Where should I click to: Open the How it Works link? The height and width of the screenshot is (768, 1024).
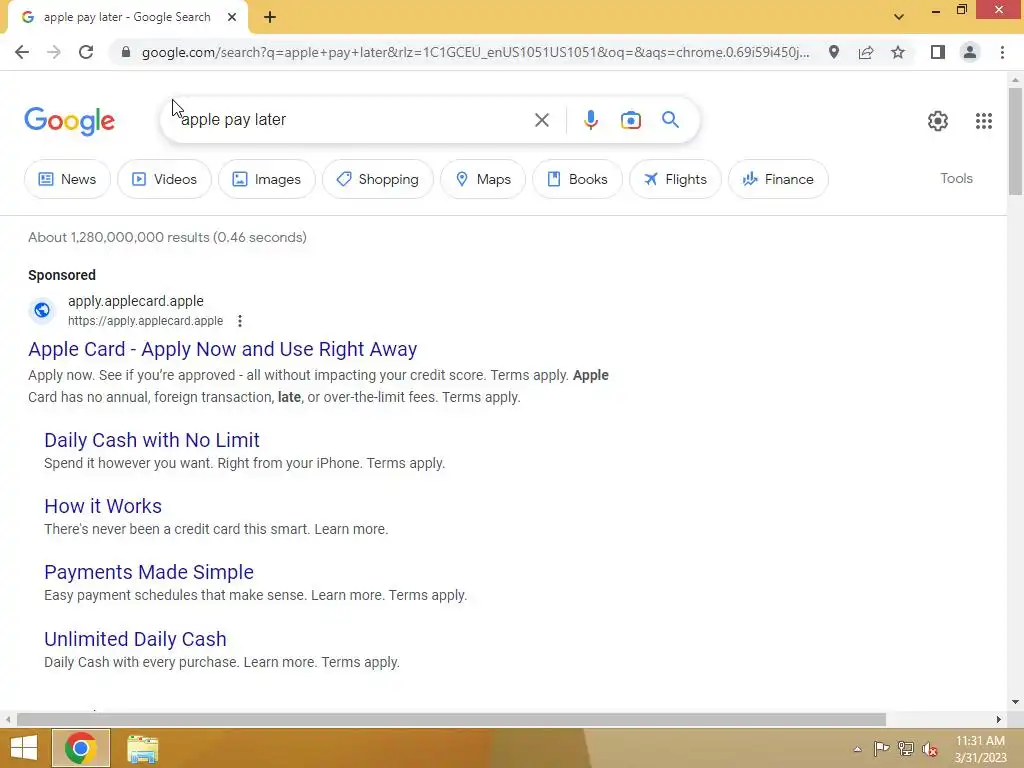tap(103, 506)
